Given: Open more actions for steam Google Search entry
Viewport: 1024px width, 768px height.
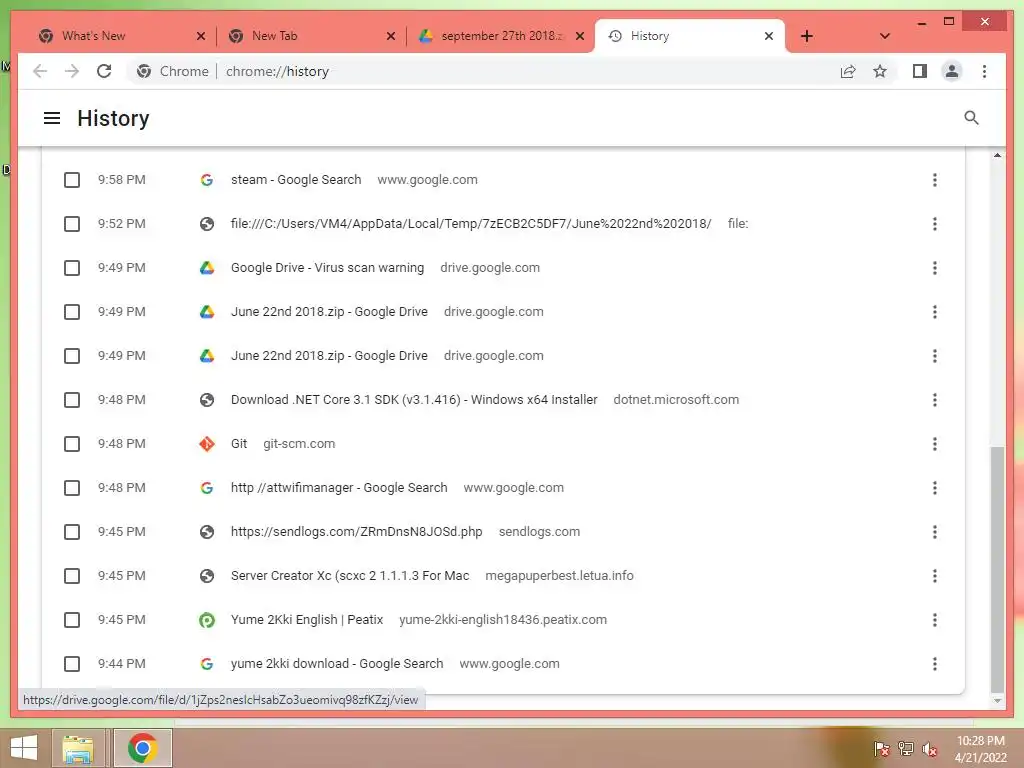Looking at the screenshot, I should (935, 180).
